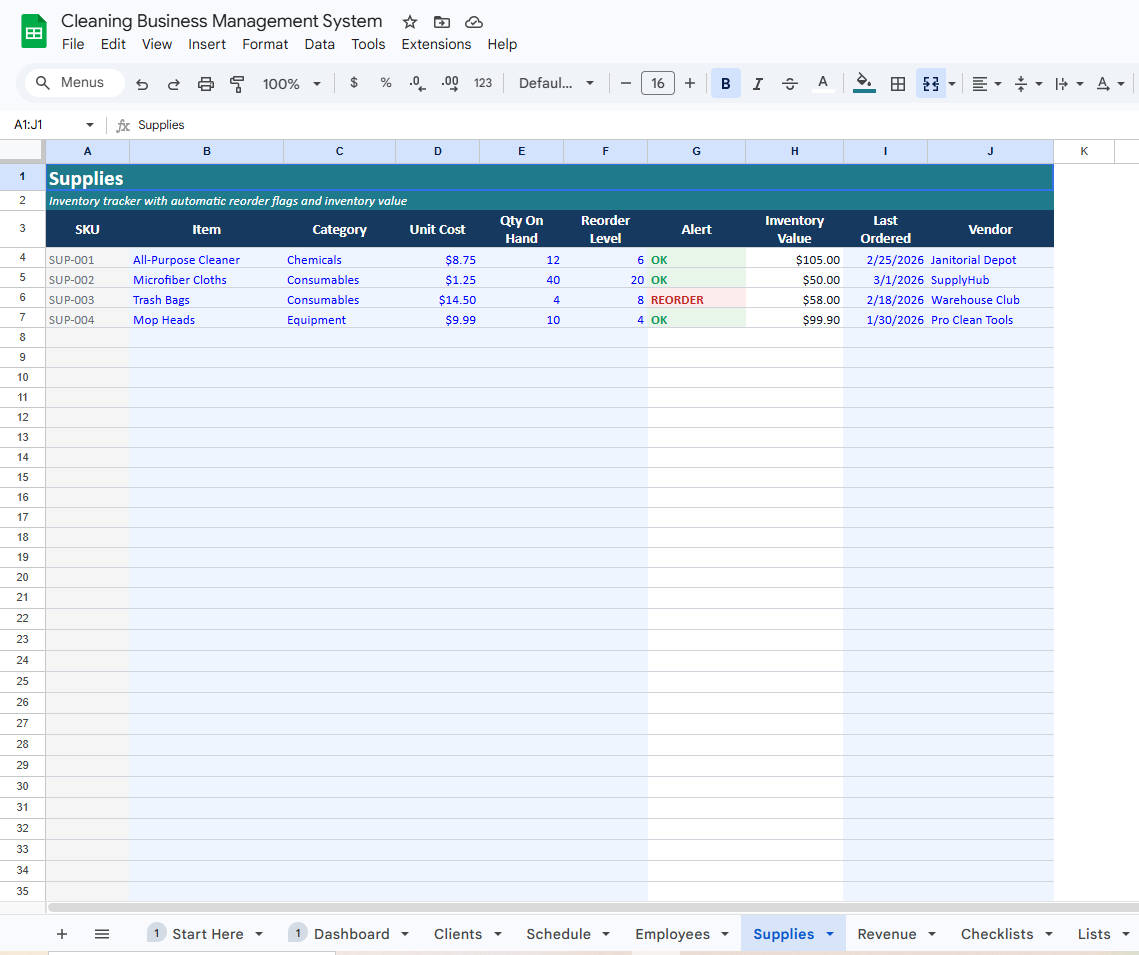This screenshot has width=1139, height=955.
Task: Open the Google Sheets home icon
Action: coord(33,33)
